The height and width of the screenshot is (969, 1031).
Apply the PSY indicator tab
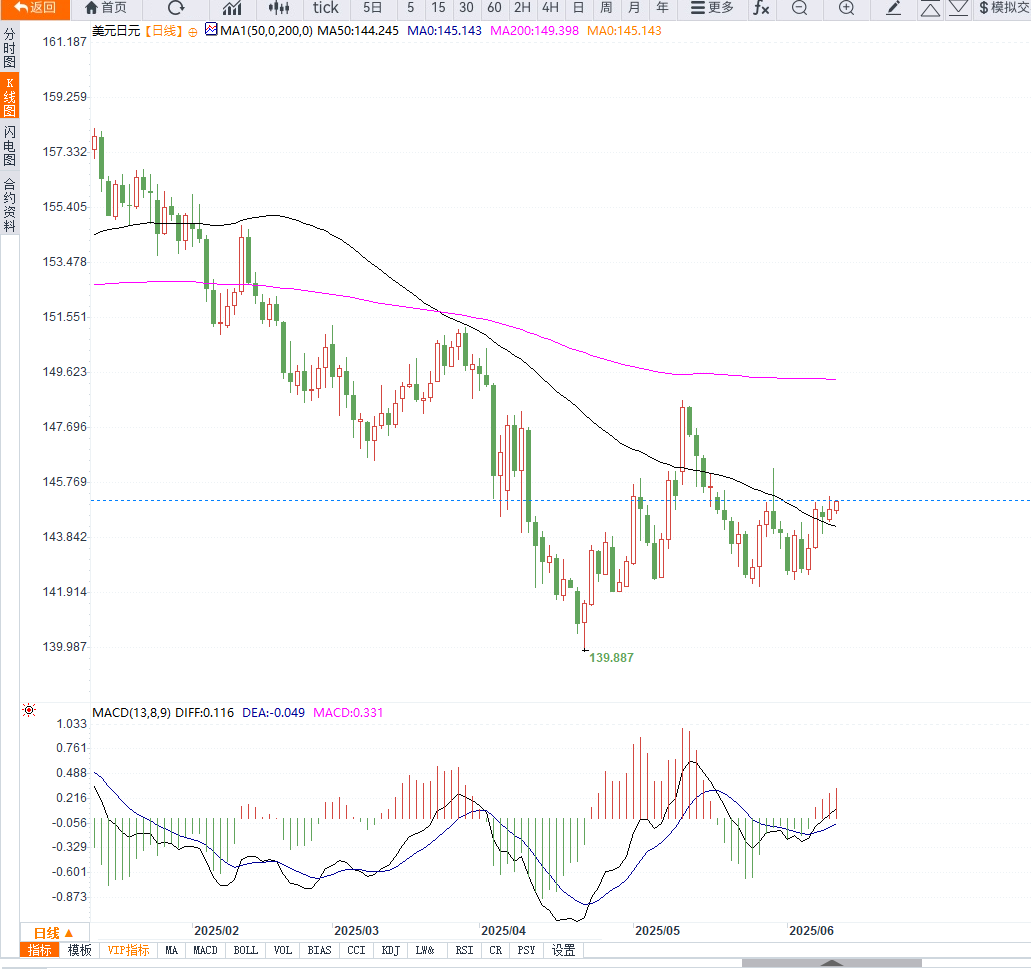(526, 951)
